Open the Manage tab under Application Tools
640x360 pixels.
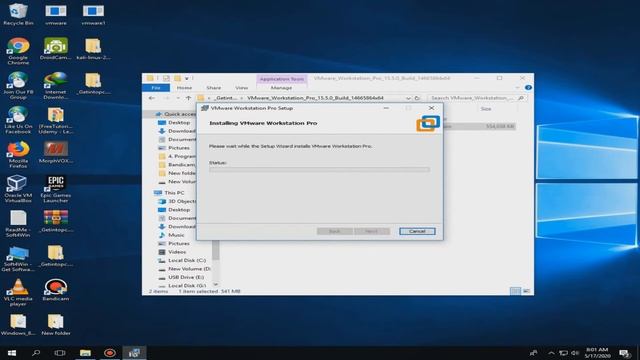[x=281, y=88]
